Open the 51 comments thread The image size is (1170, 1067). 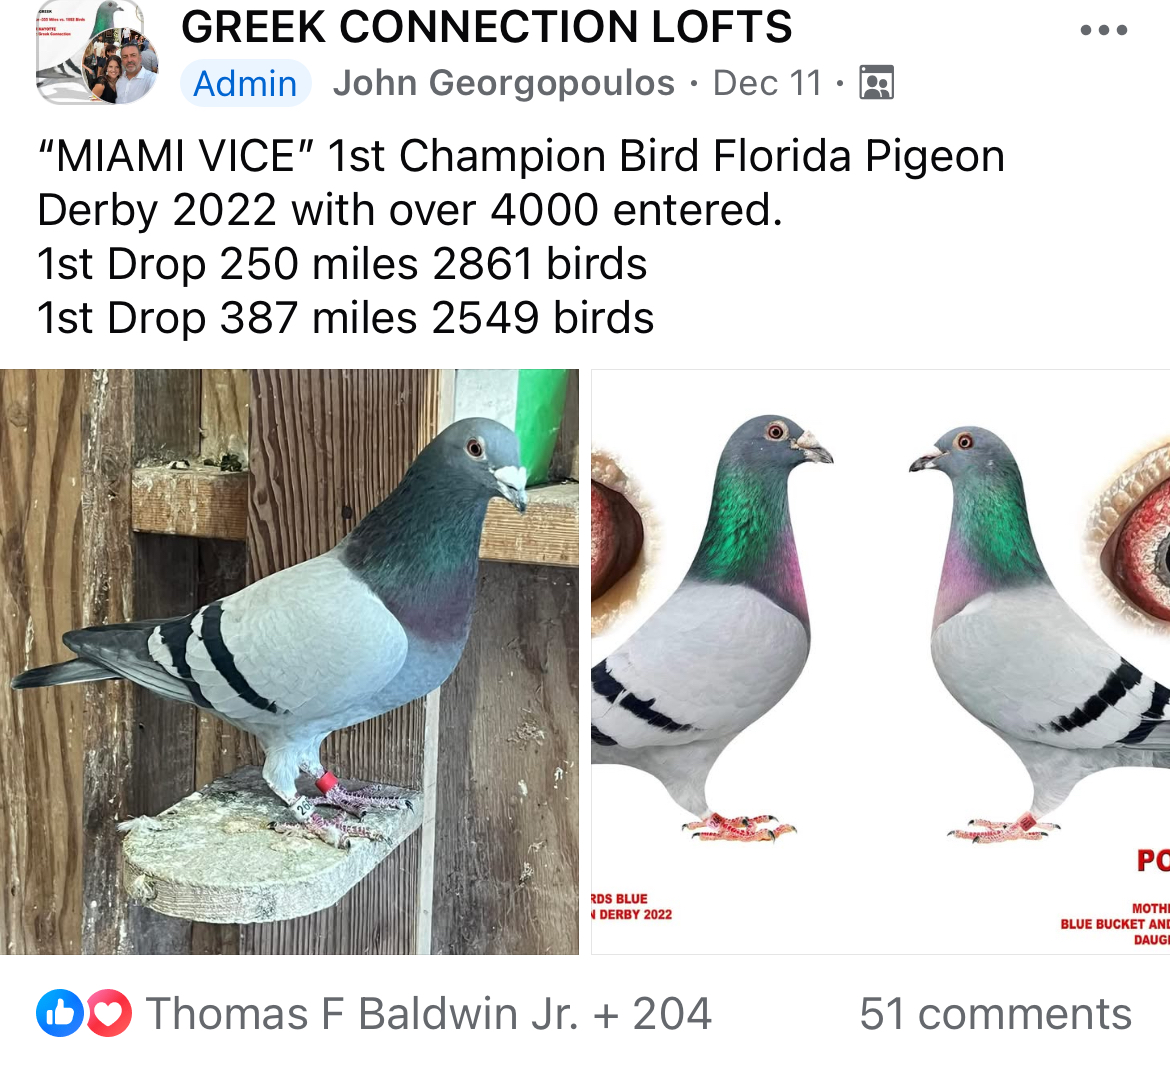pos(995,1013)
